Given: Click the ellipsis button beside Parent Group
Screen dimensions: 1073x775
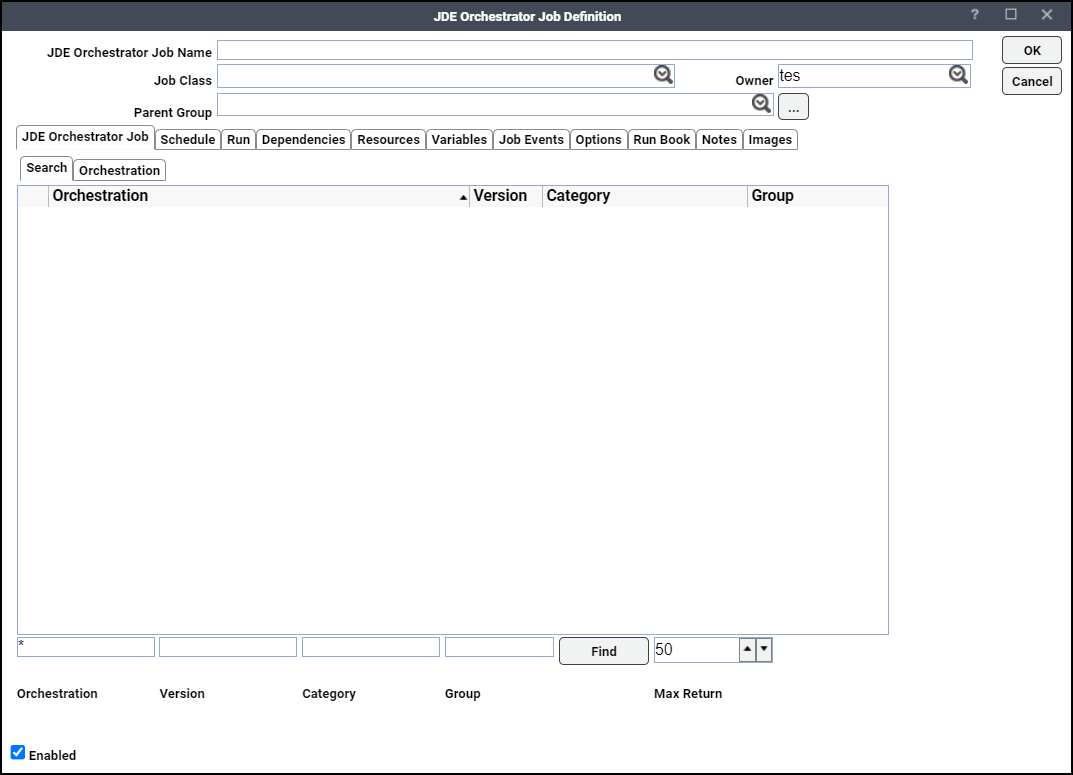Looking at the screenshot, I should tap(793, 107).
